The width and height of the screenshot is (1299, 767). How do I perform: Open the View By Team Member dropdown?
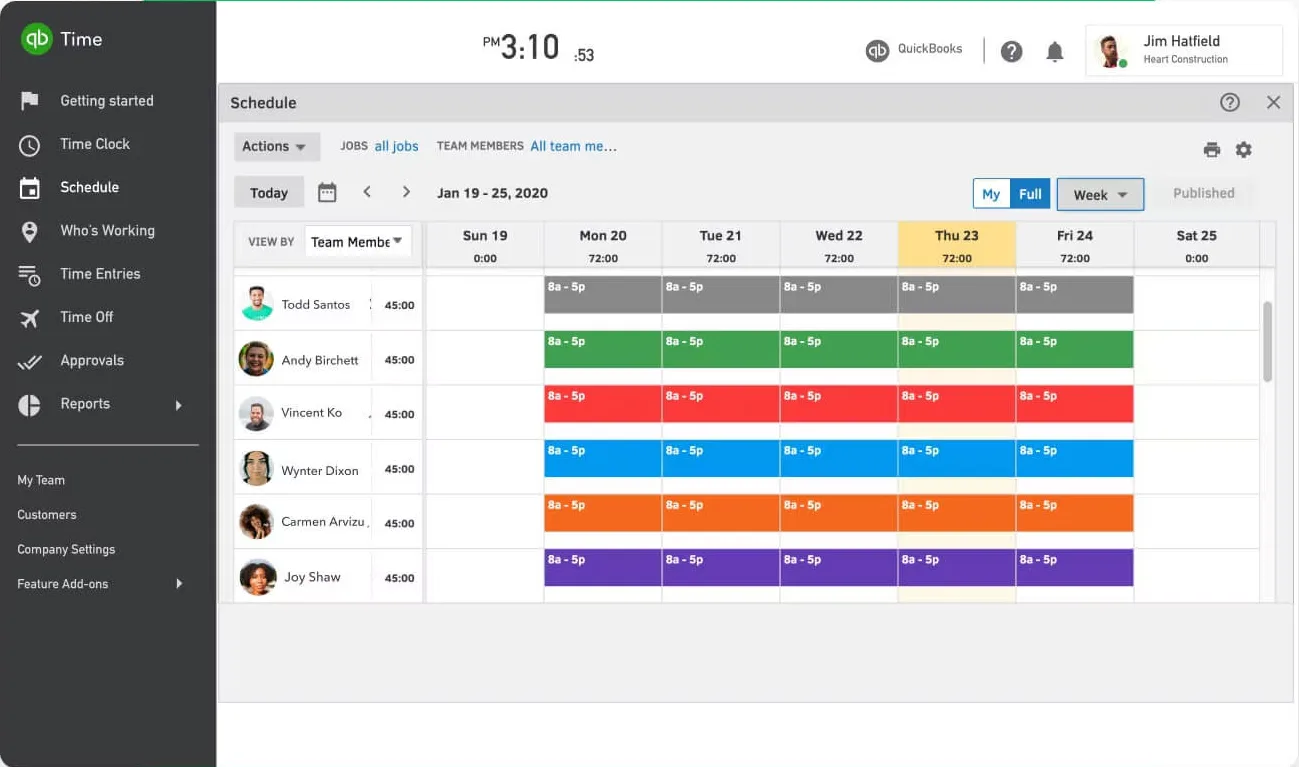click(x=358, y=241)
